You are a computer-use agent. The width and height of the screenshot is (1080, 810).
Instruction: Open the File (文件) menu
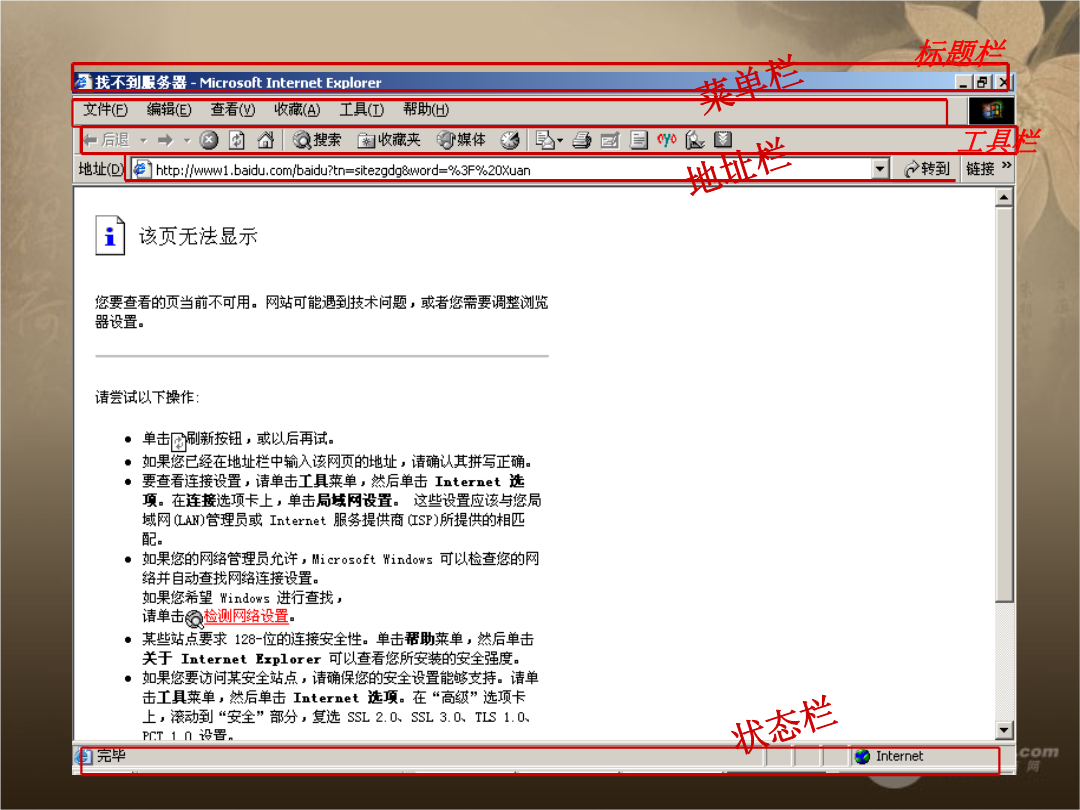point(105,110)
